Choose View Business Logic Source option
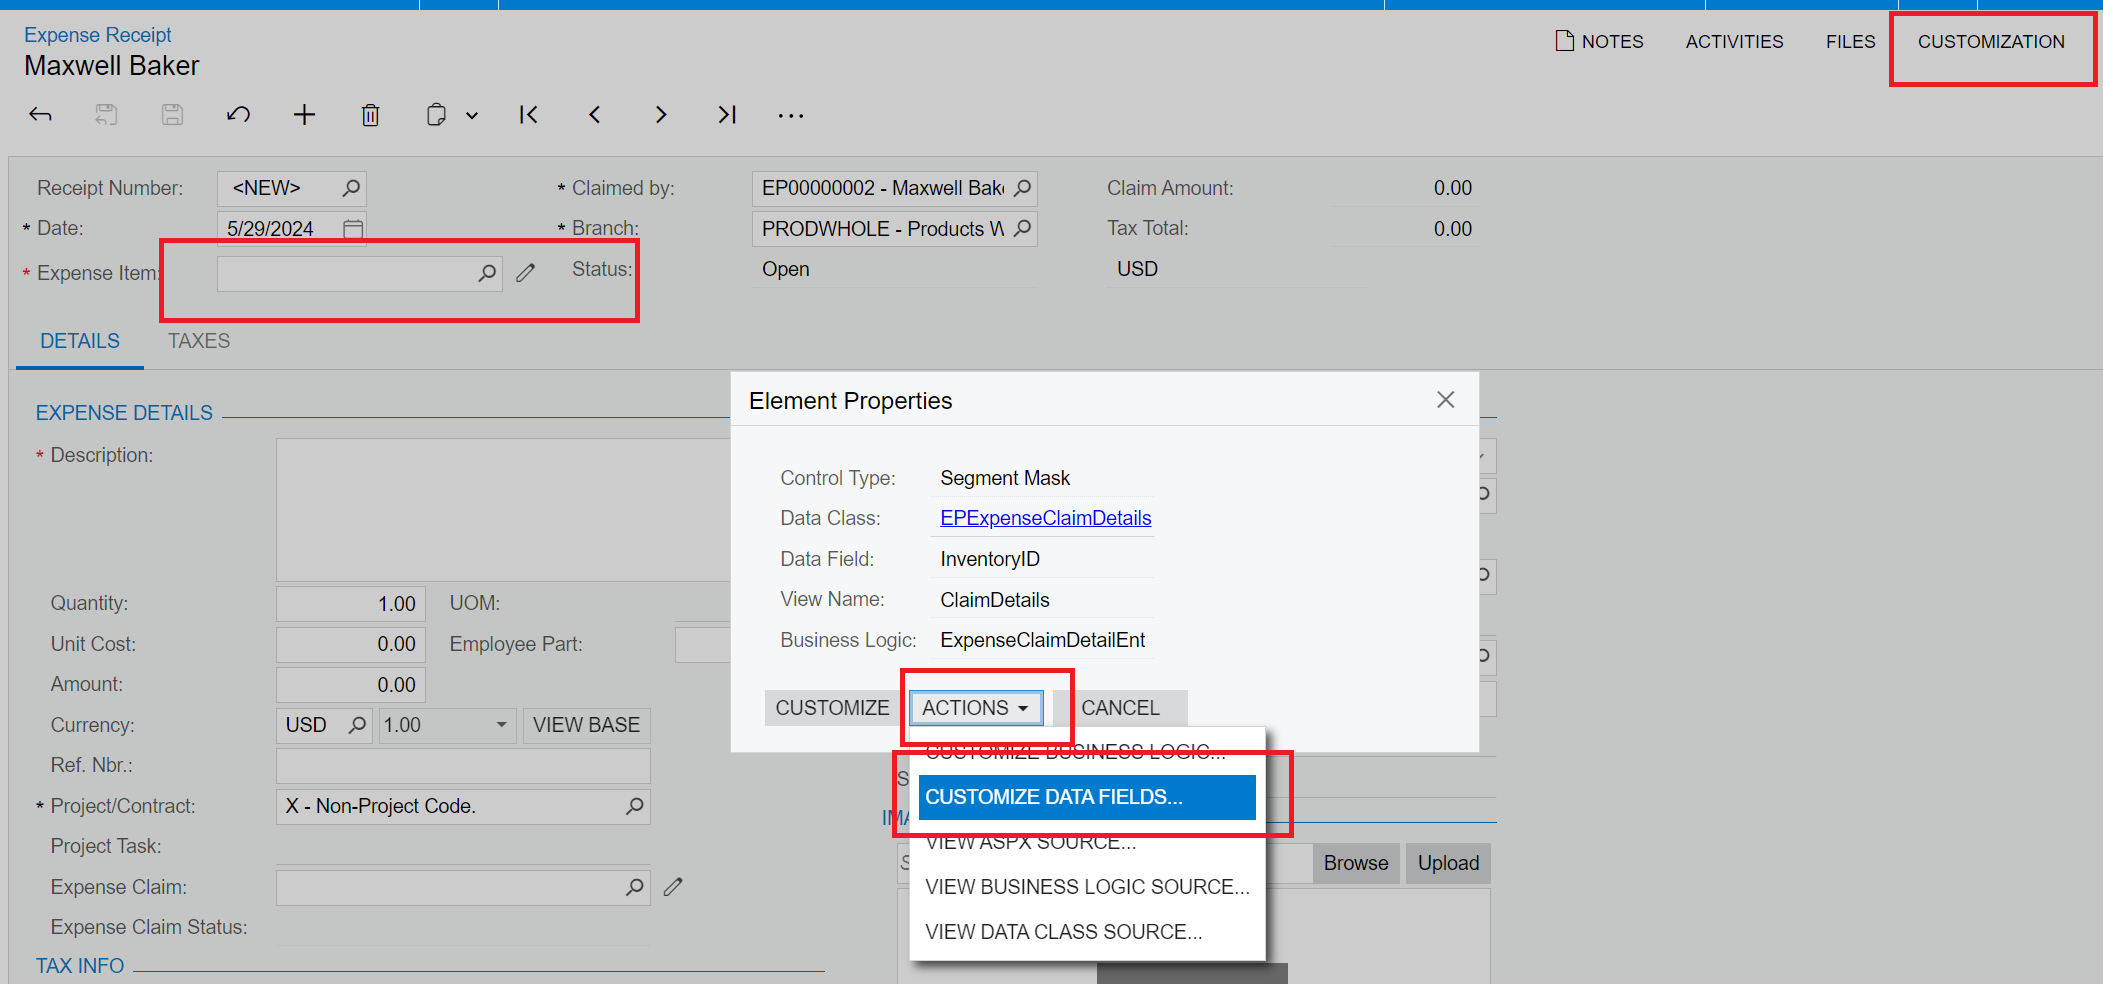This screenshot has width=2103, height=984. click(1087, 887)
